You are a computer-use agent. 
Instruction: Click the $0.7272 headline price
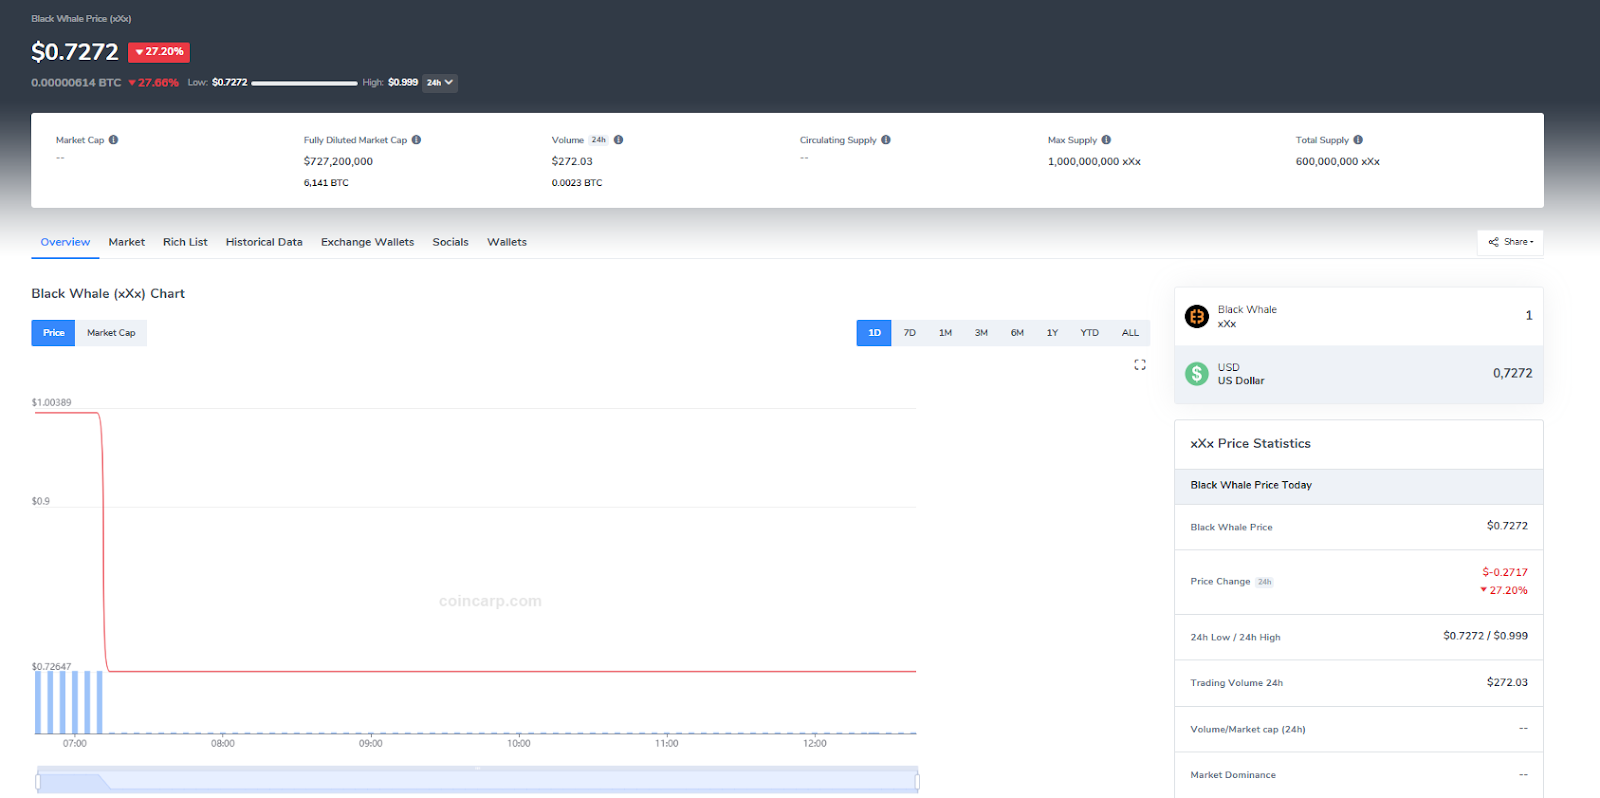click(75, 51)
